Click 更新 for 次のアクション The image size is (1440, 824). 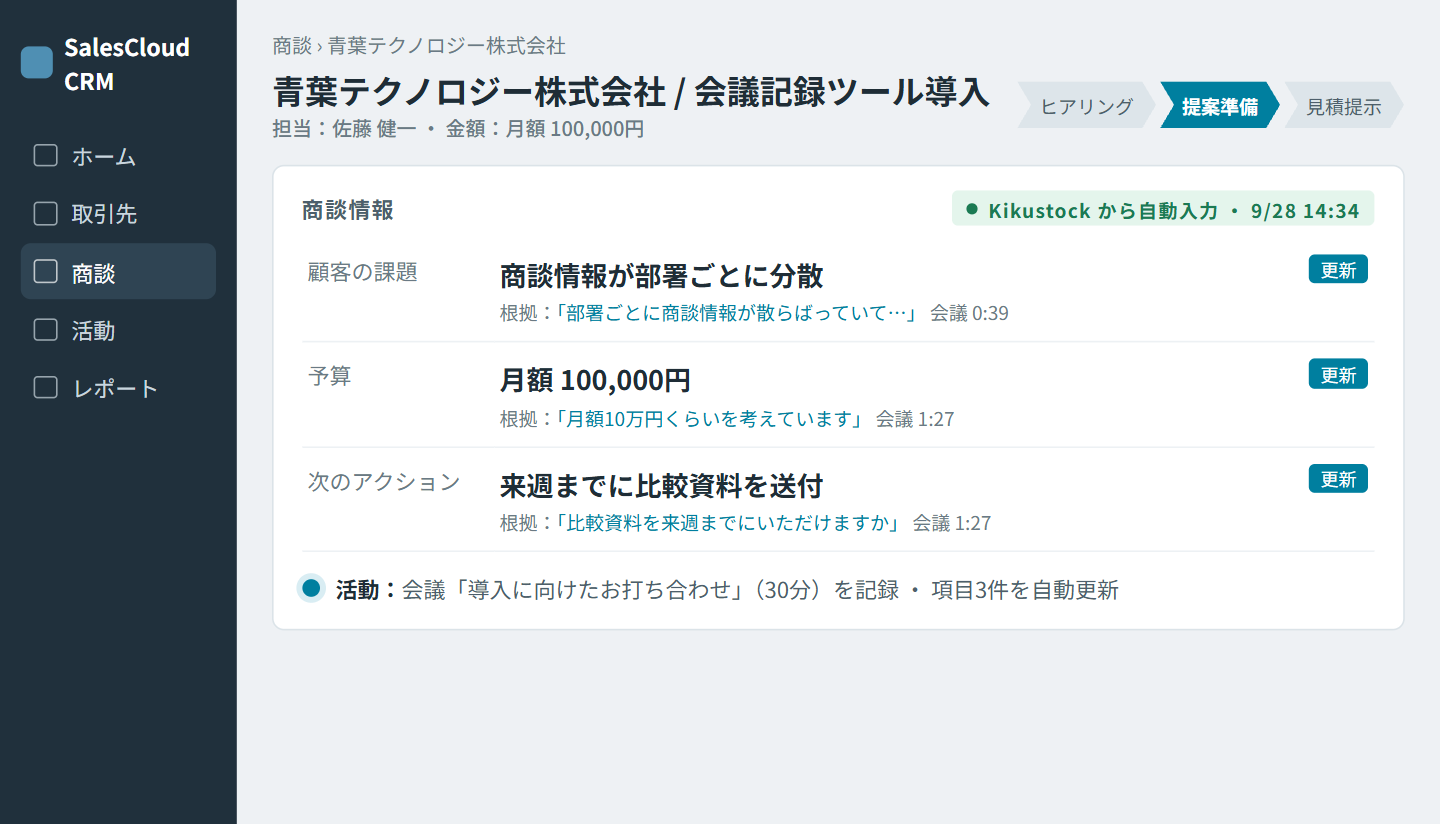[x=1338, y=479]
